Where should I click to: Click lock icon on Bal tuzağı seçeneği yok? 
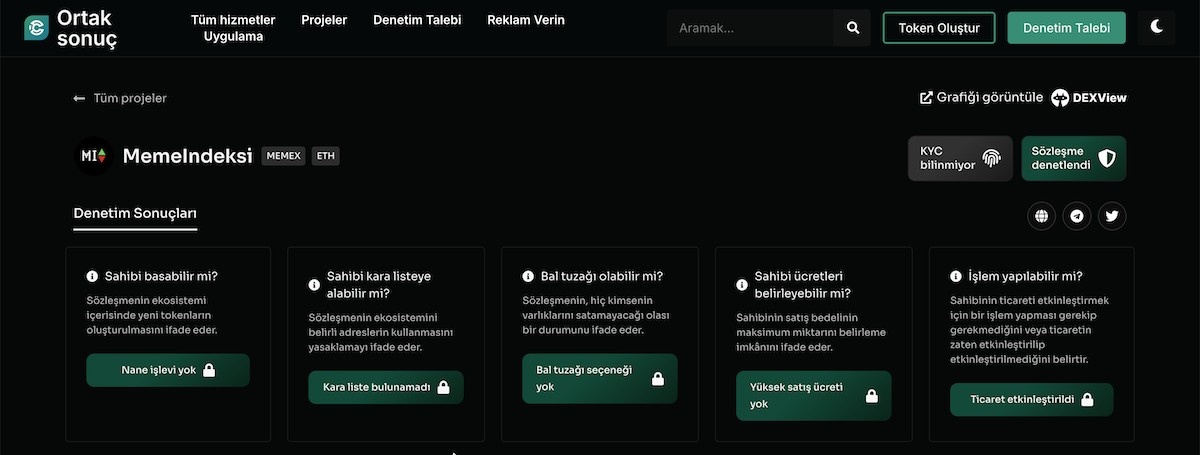point(658,378)
